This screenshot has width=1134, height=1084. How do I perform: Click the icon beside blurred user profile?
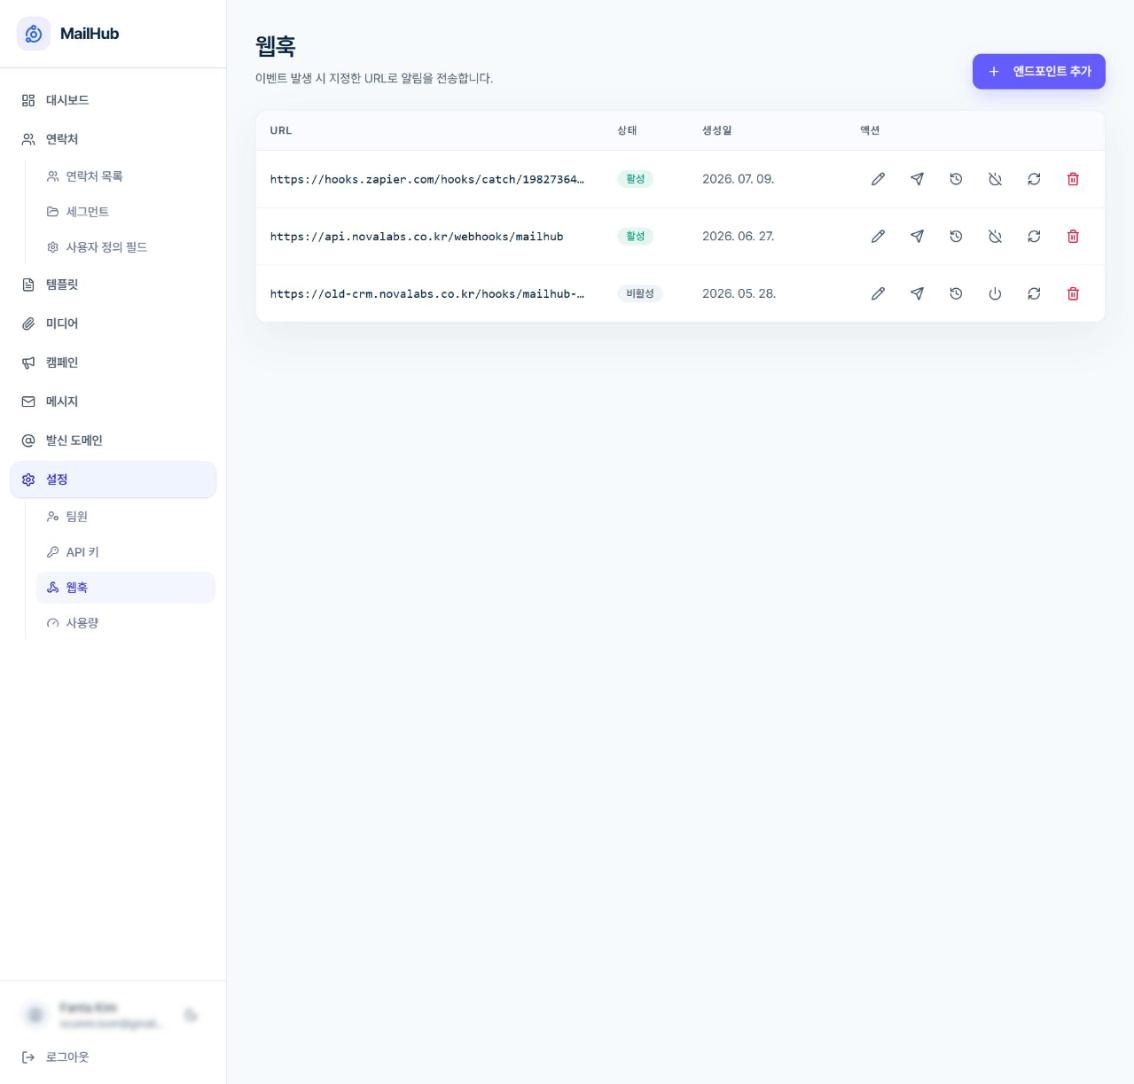click(x=191, y=1015)
